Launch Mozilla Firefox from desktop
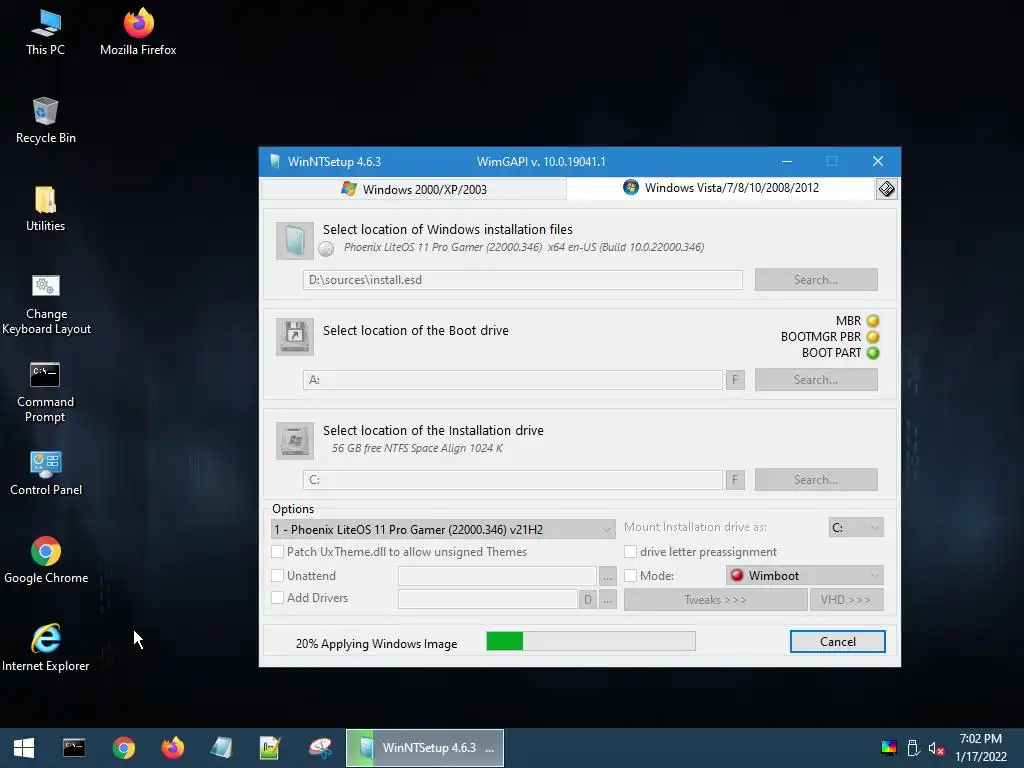This screenshot has height=768, width=1024. [138, 33]
